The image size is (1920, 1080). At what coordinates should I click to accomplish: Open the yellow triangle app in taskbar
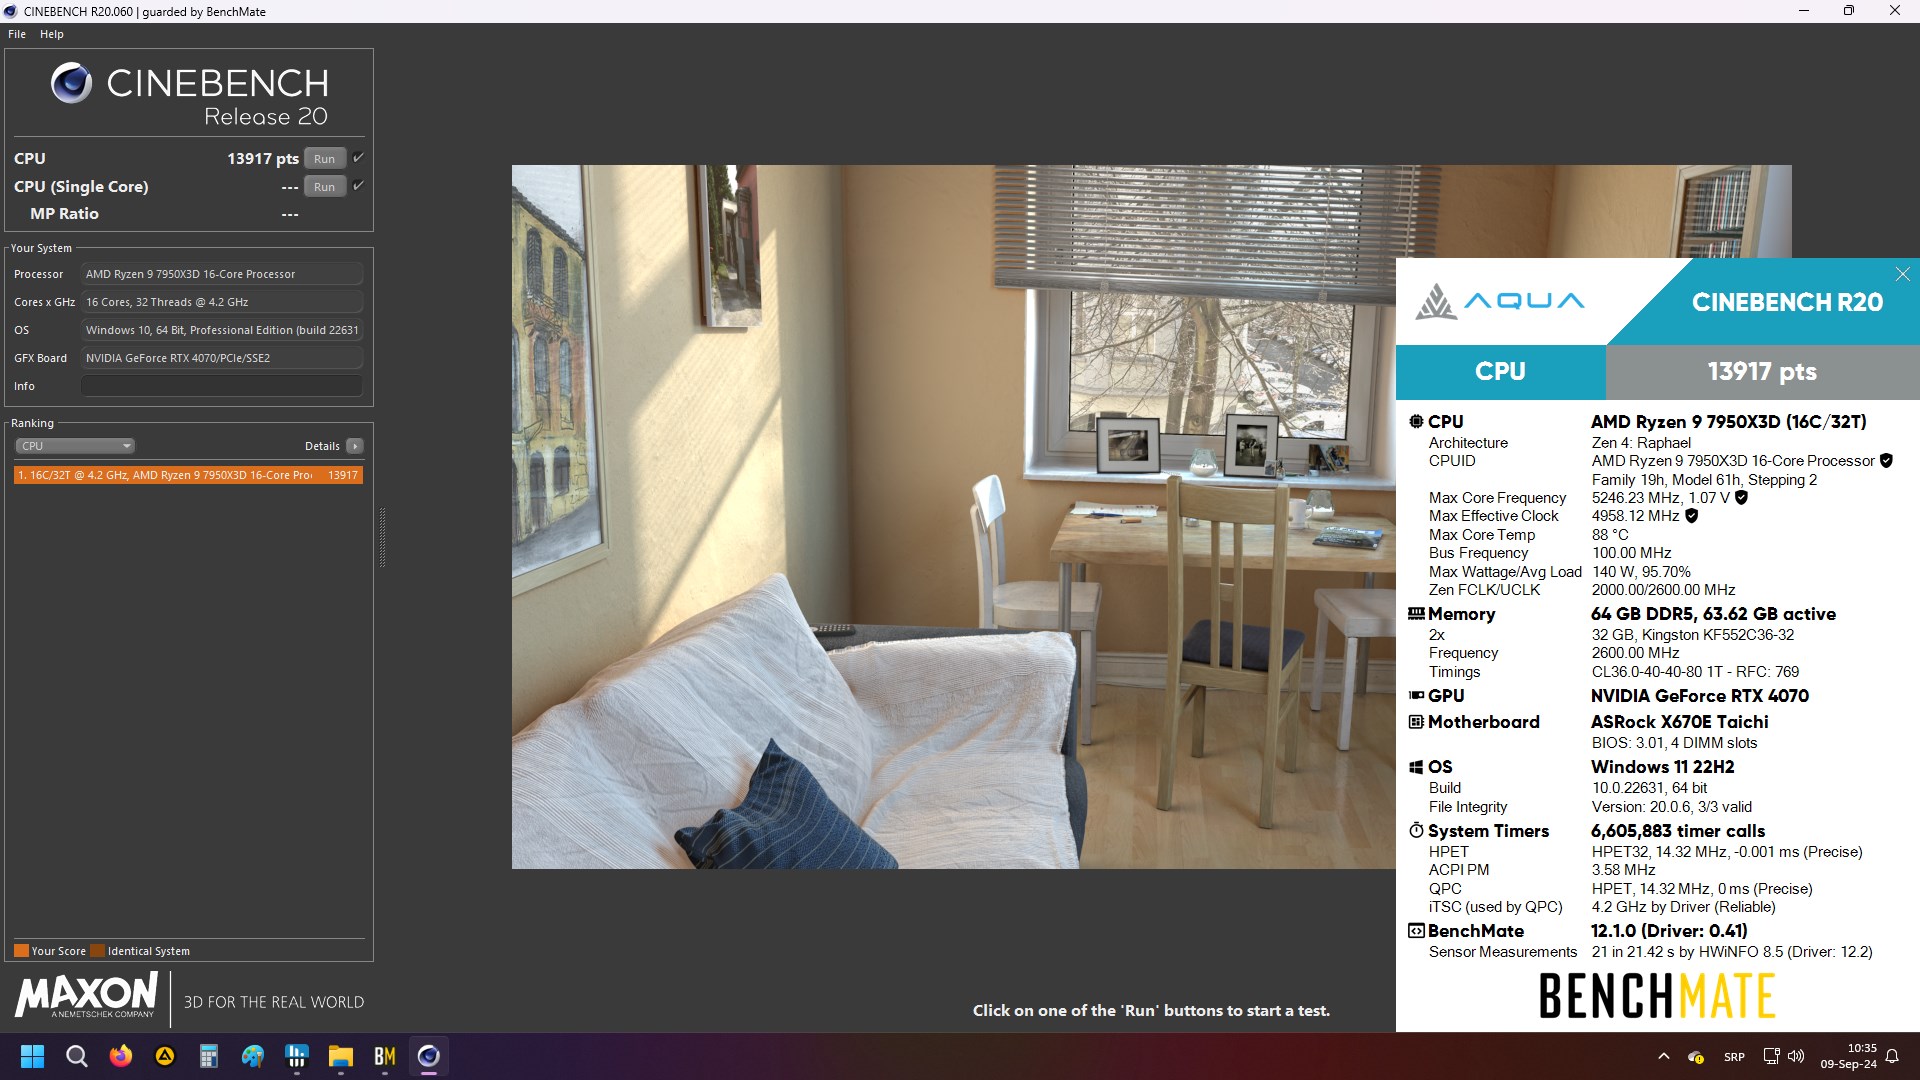[x=164, y=1056]
